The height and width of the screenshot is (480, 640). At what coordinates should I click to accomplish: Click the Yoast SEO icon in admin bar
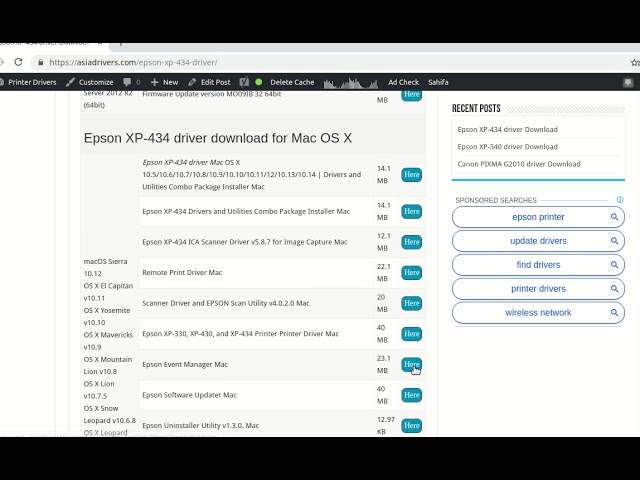pyautogui.click(x=244, y=82)
